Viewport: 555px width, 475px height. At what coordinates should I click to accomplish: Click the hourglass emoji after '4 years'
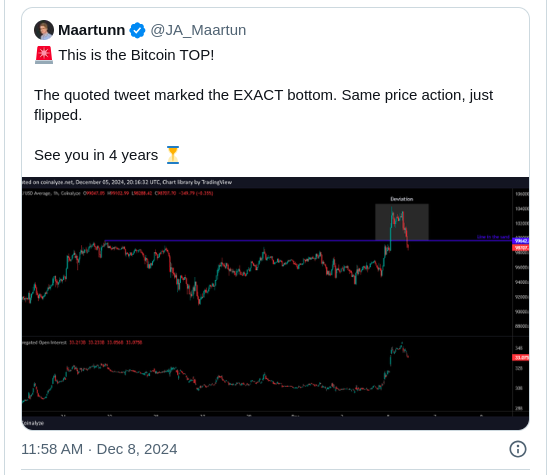[x=173, y=155]
